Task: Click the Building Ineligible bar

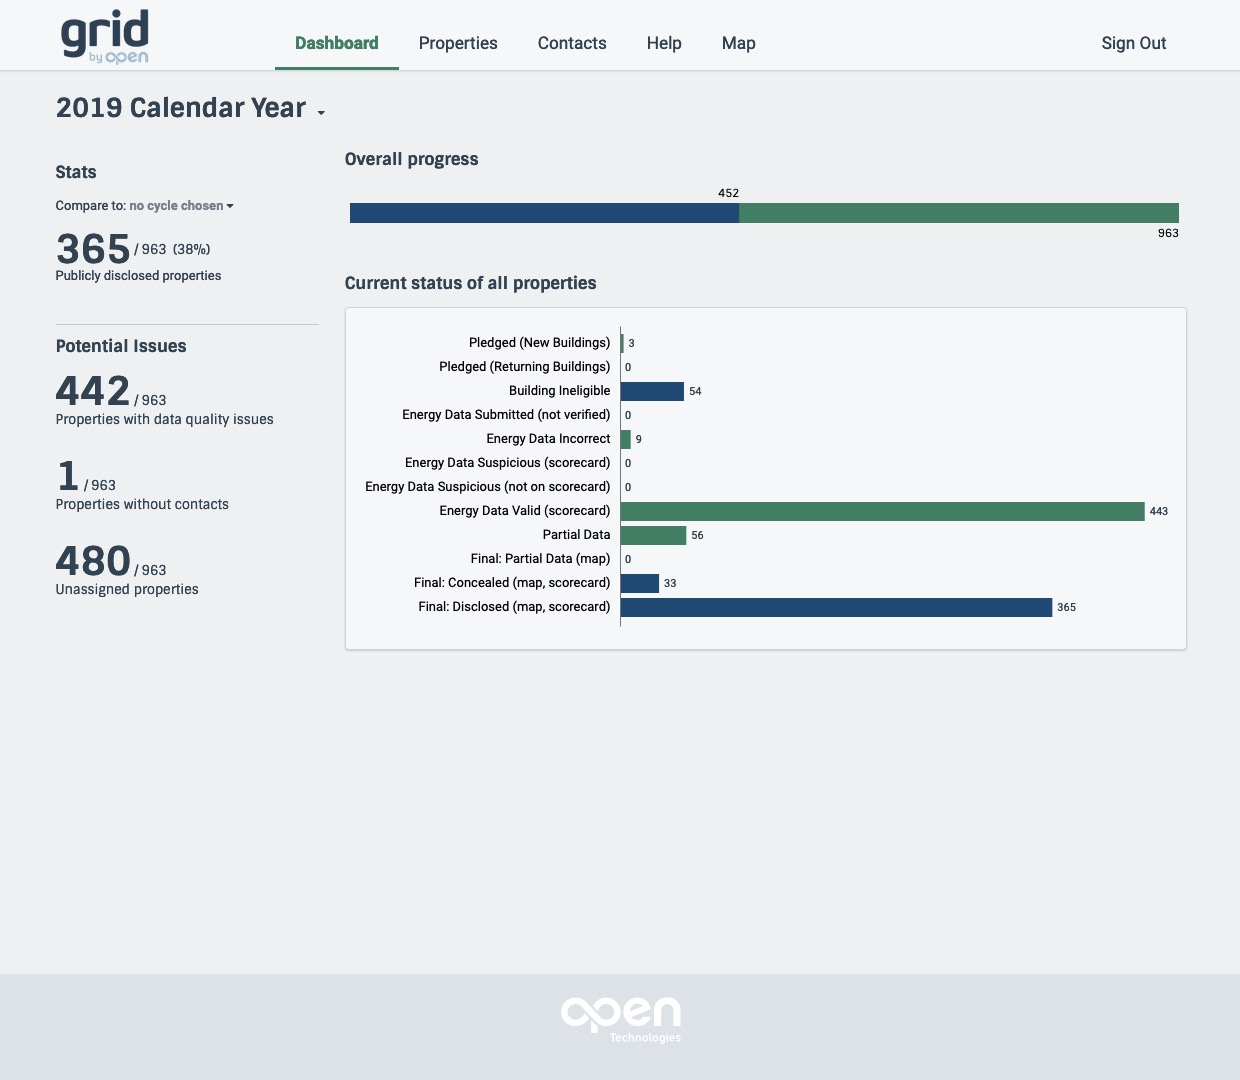Action: [650, 391]
